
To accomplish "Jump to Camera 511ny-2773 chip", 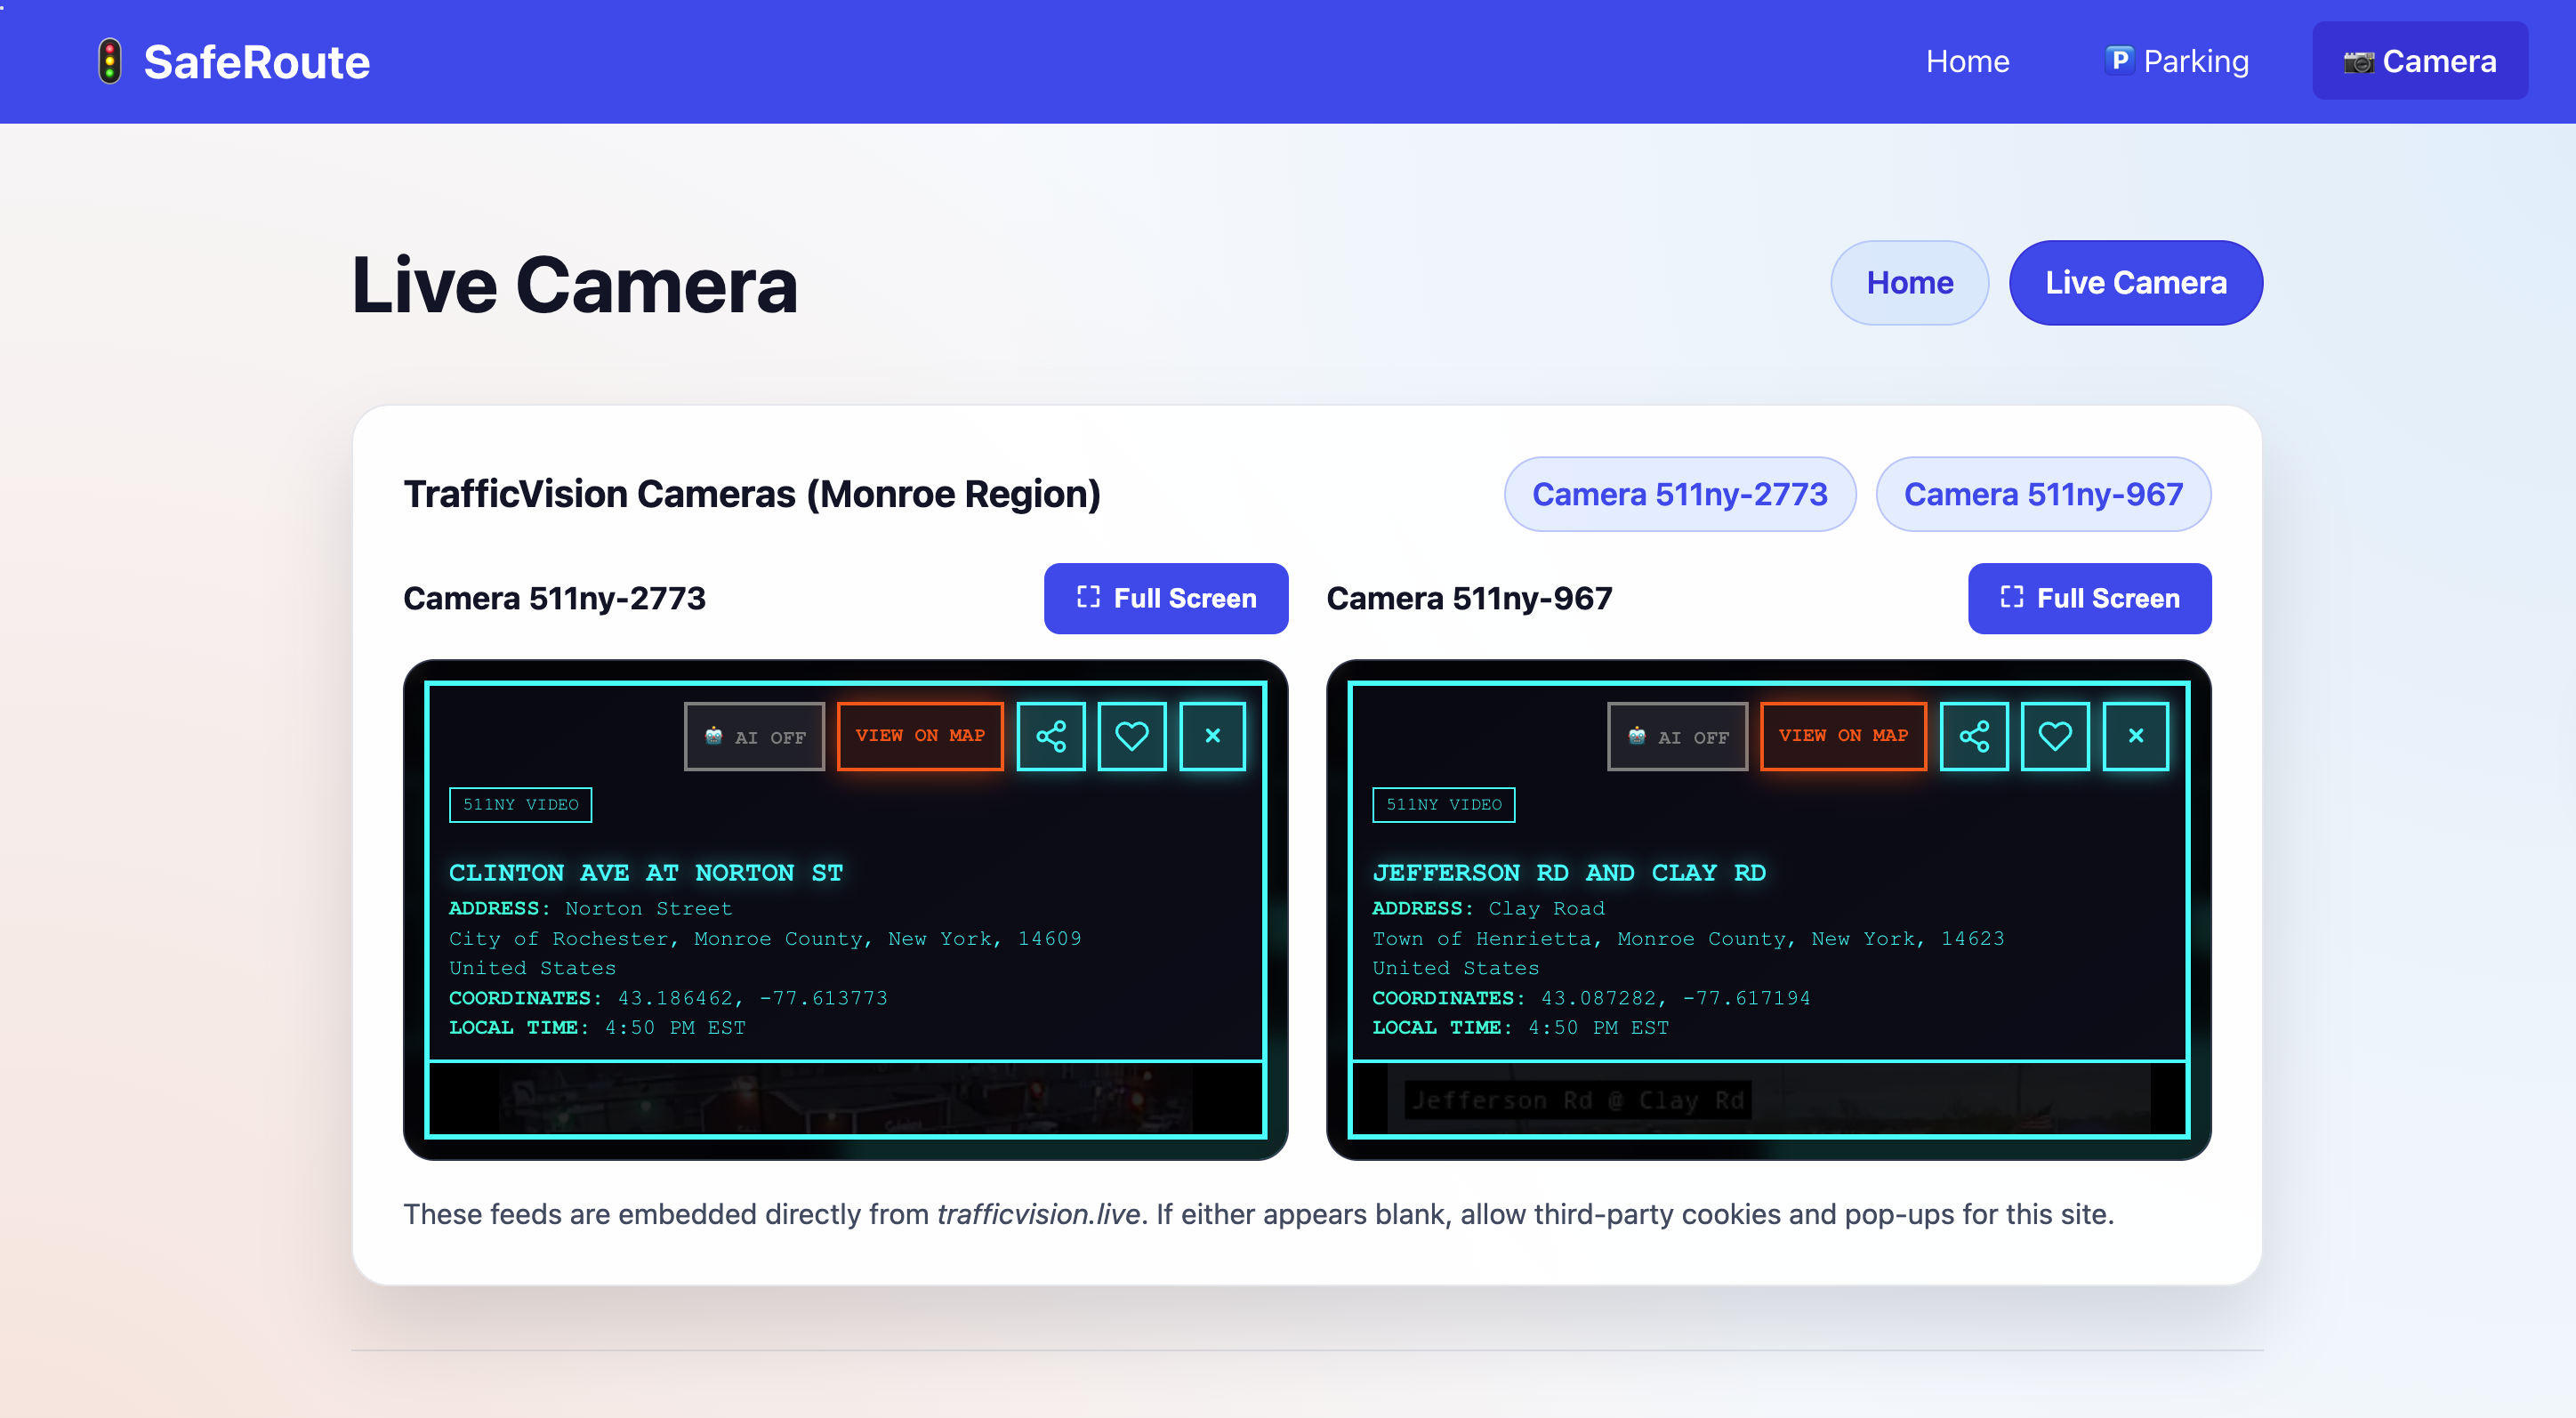I will coord(1679,494).
